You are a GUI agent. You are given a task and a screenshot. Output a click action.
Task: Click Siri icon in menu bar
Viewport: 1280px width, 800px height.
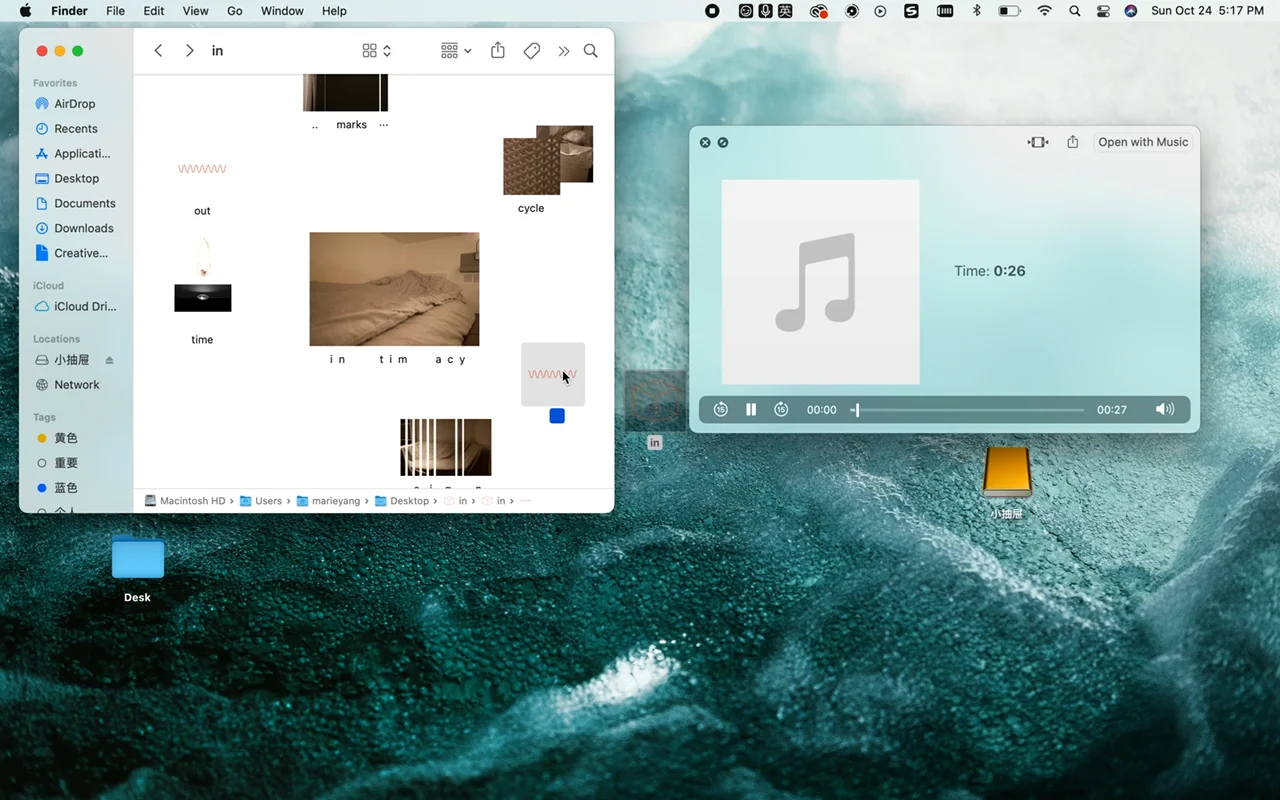point(1131,11)
